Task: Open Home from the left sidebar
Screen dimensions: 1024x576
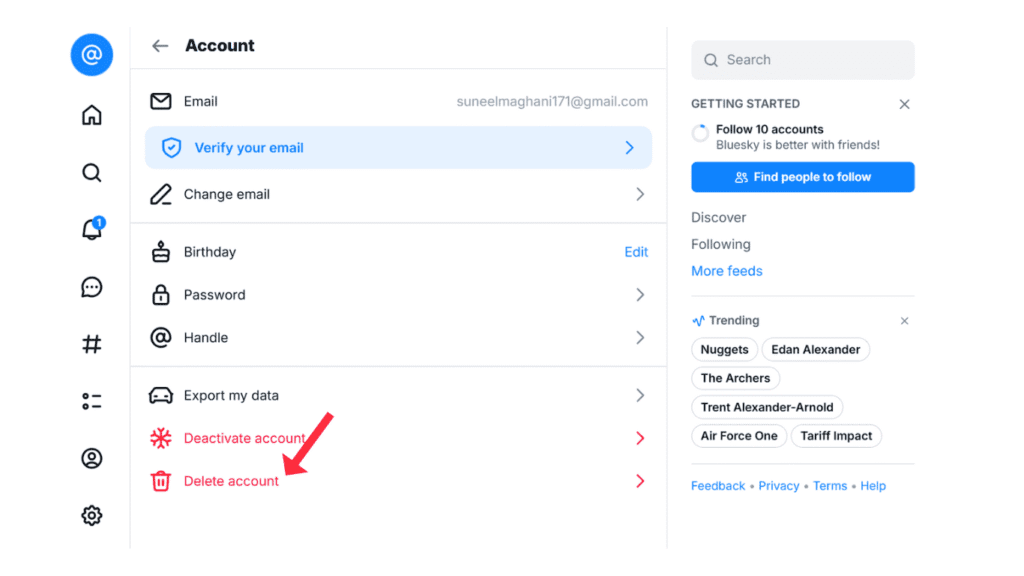Action: (x=92, y=115)
